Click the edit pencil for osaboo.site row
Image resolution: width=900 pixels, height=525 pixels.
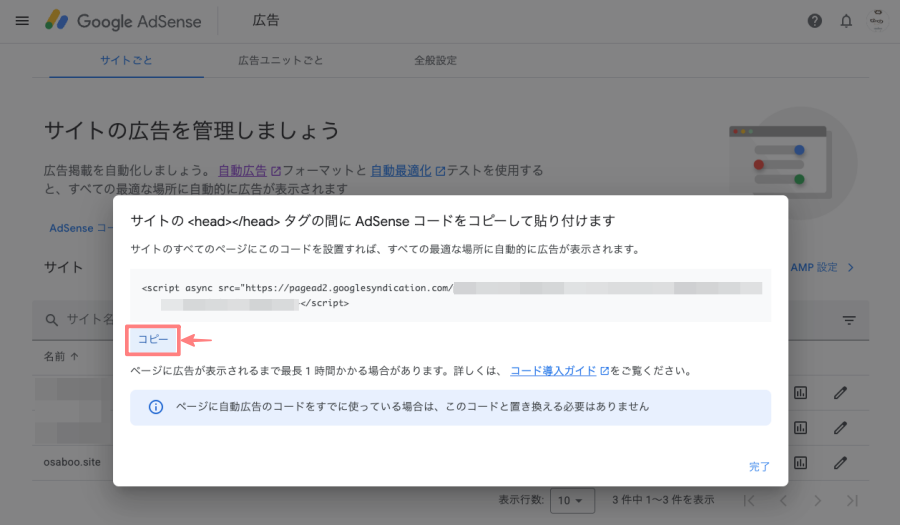pos(840,462)
